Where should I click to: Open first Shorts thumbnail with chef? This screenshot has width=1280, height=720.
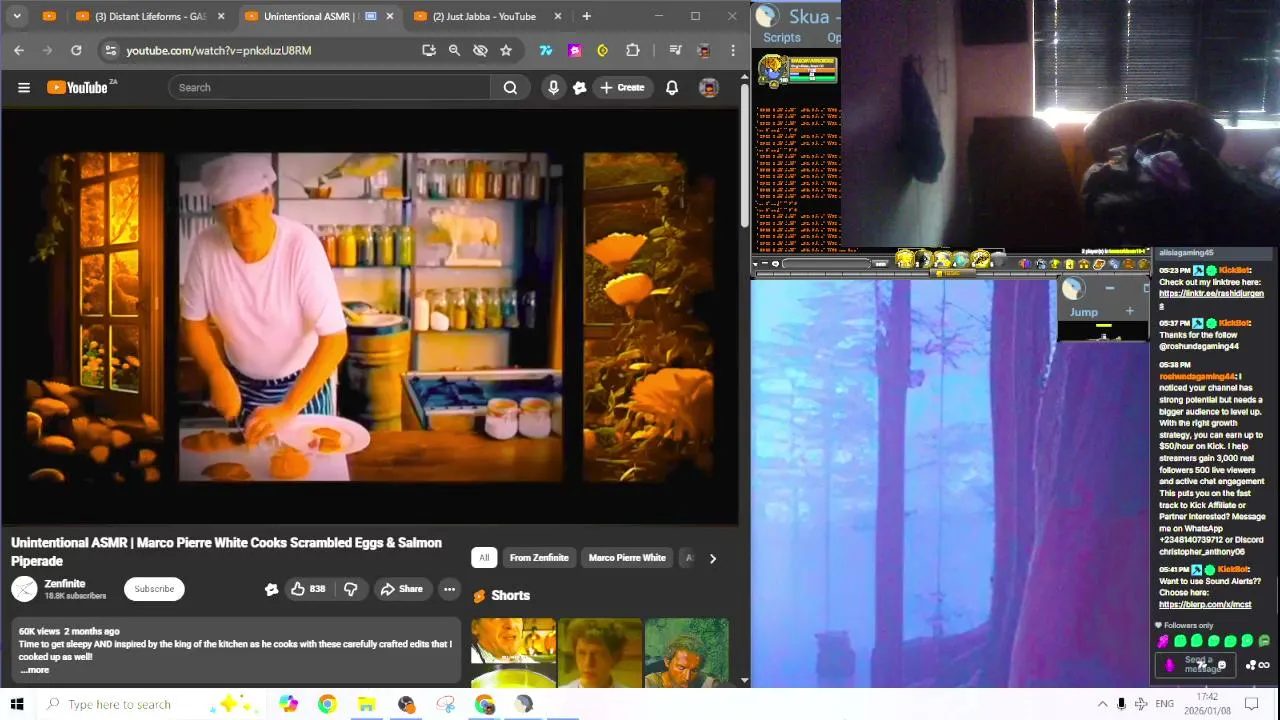pos(513,653)
